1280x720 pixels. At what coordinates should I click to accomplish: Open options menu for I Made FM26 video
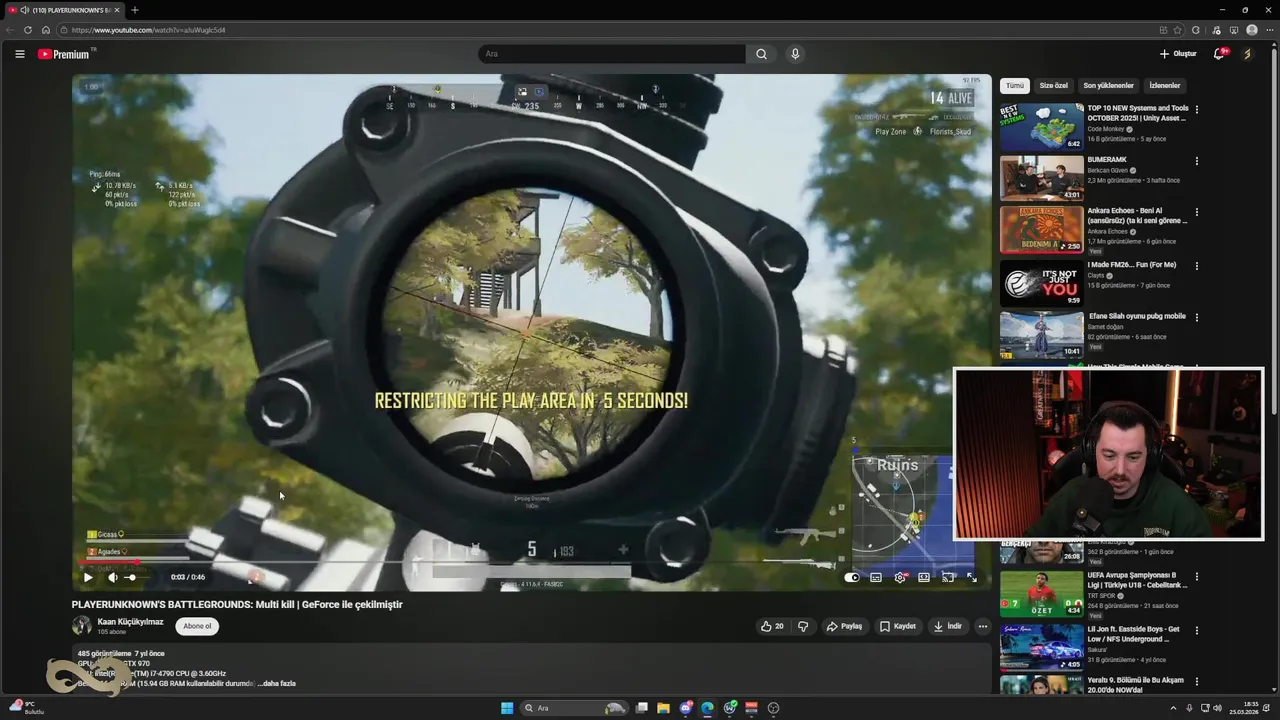coord(1196,266)
